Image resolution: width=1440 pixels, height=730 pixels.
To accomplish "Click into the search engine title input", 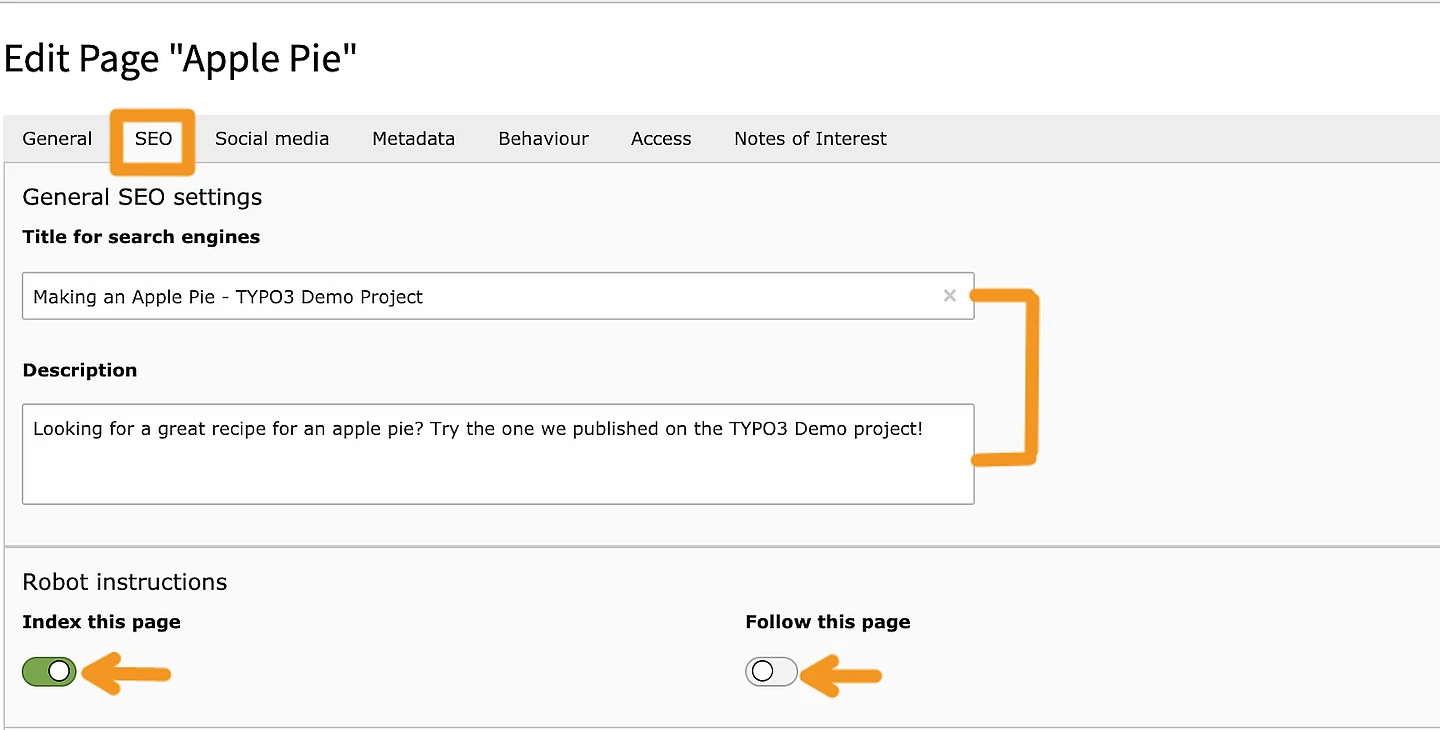I will 480,297.
